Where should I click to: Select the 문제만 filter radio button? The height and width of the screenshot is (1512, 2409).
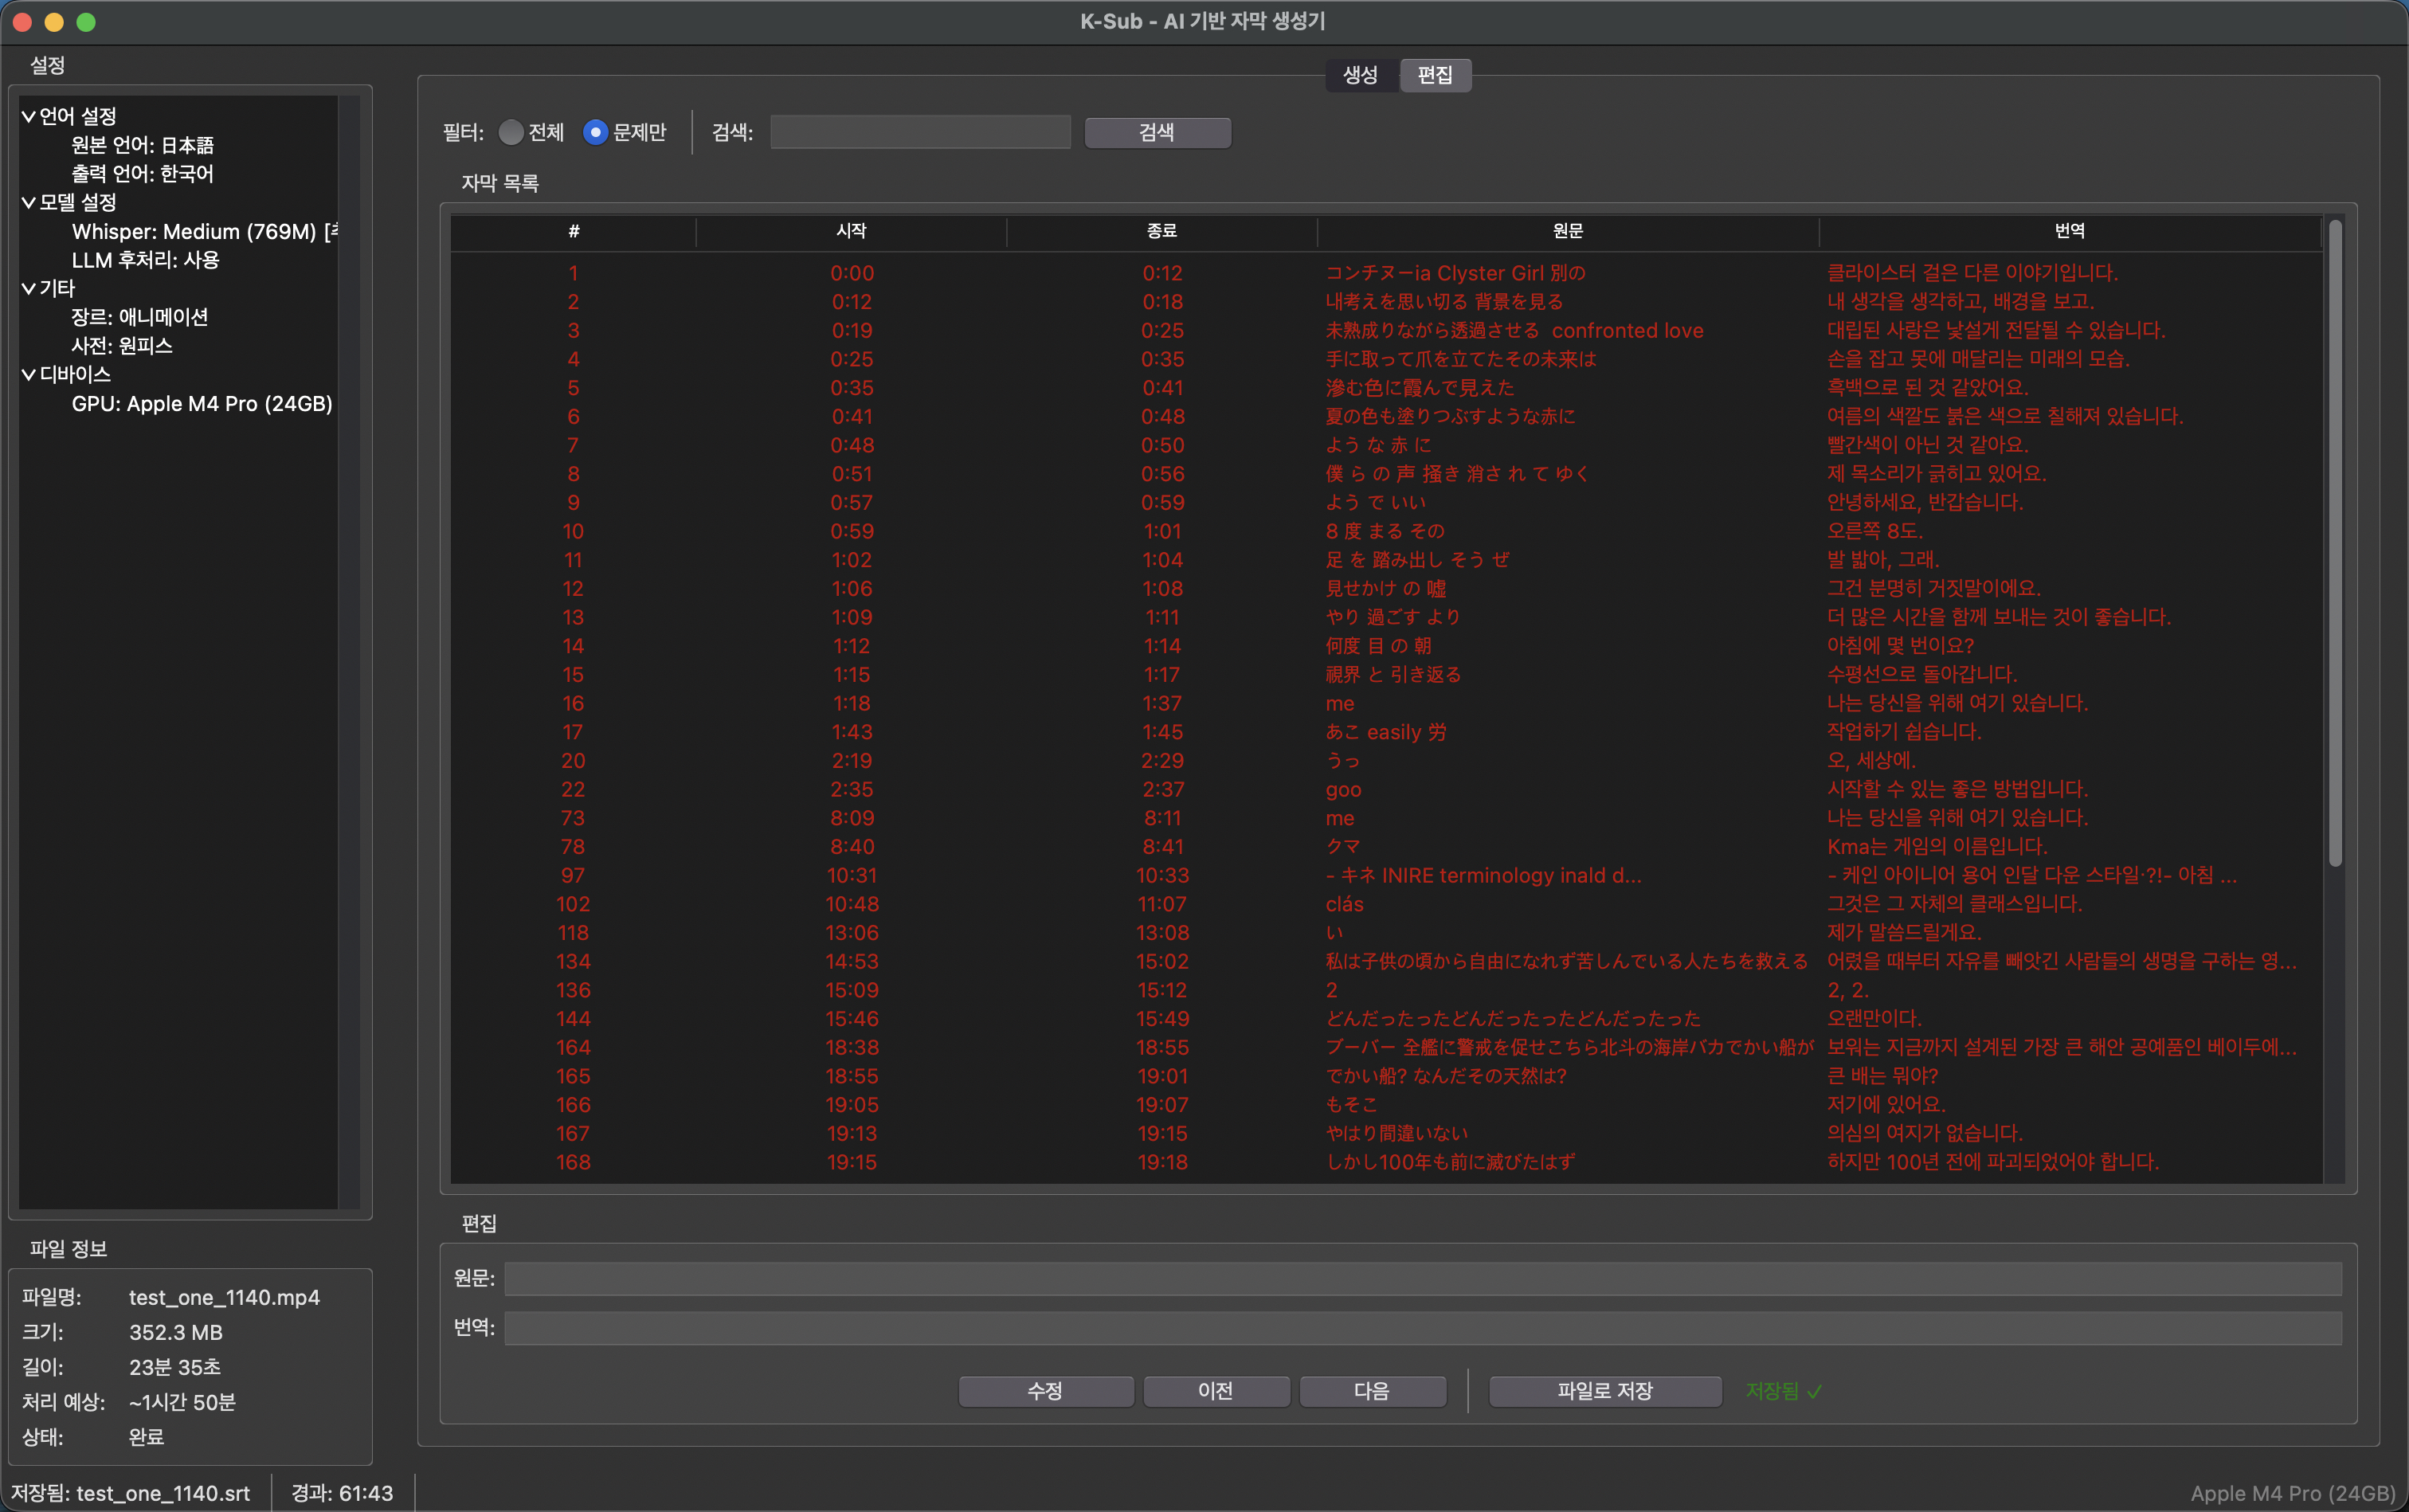pos(595,132)
